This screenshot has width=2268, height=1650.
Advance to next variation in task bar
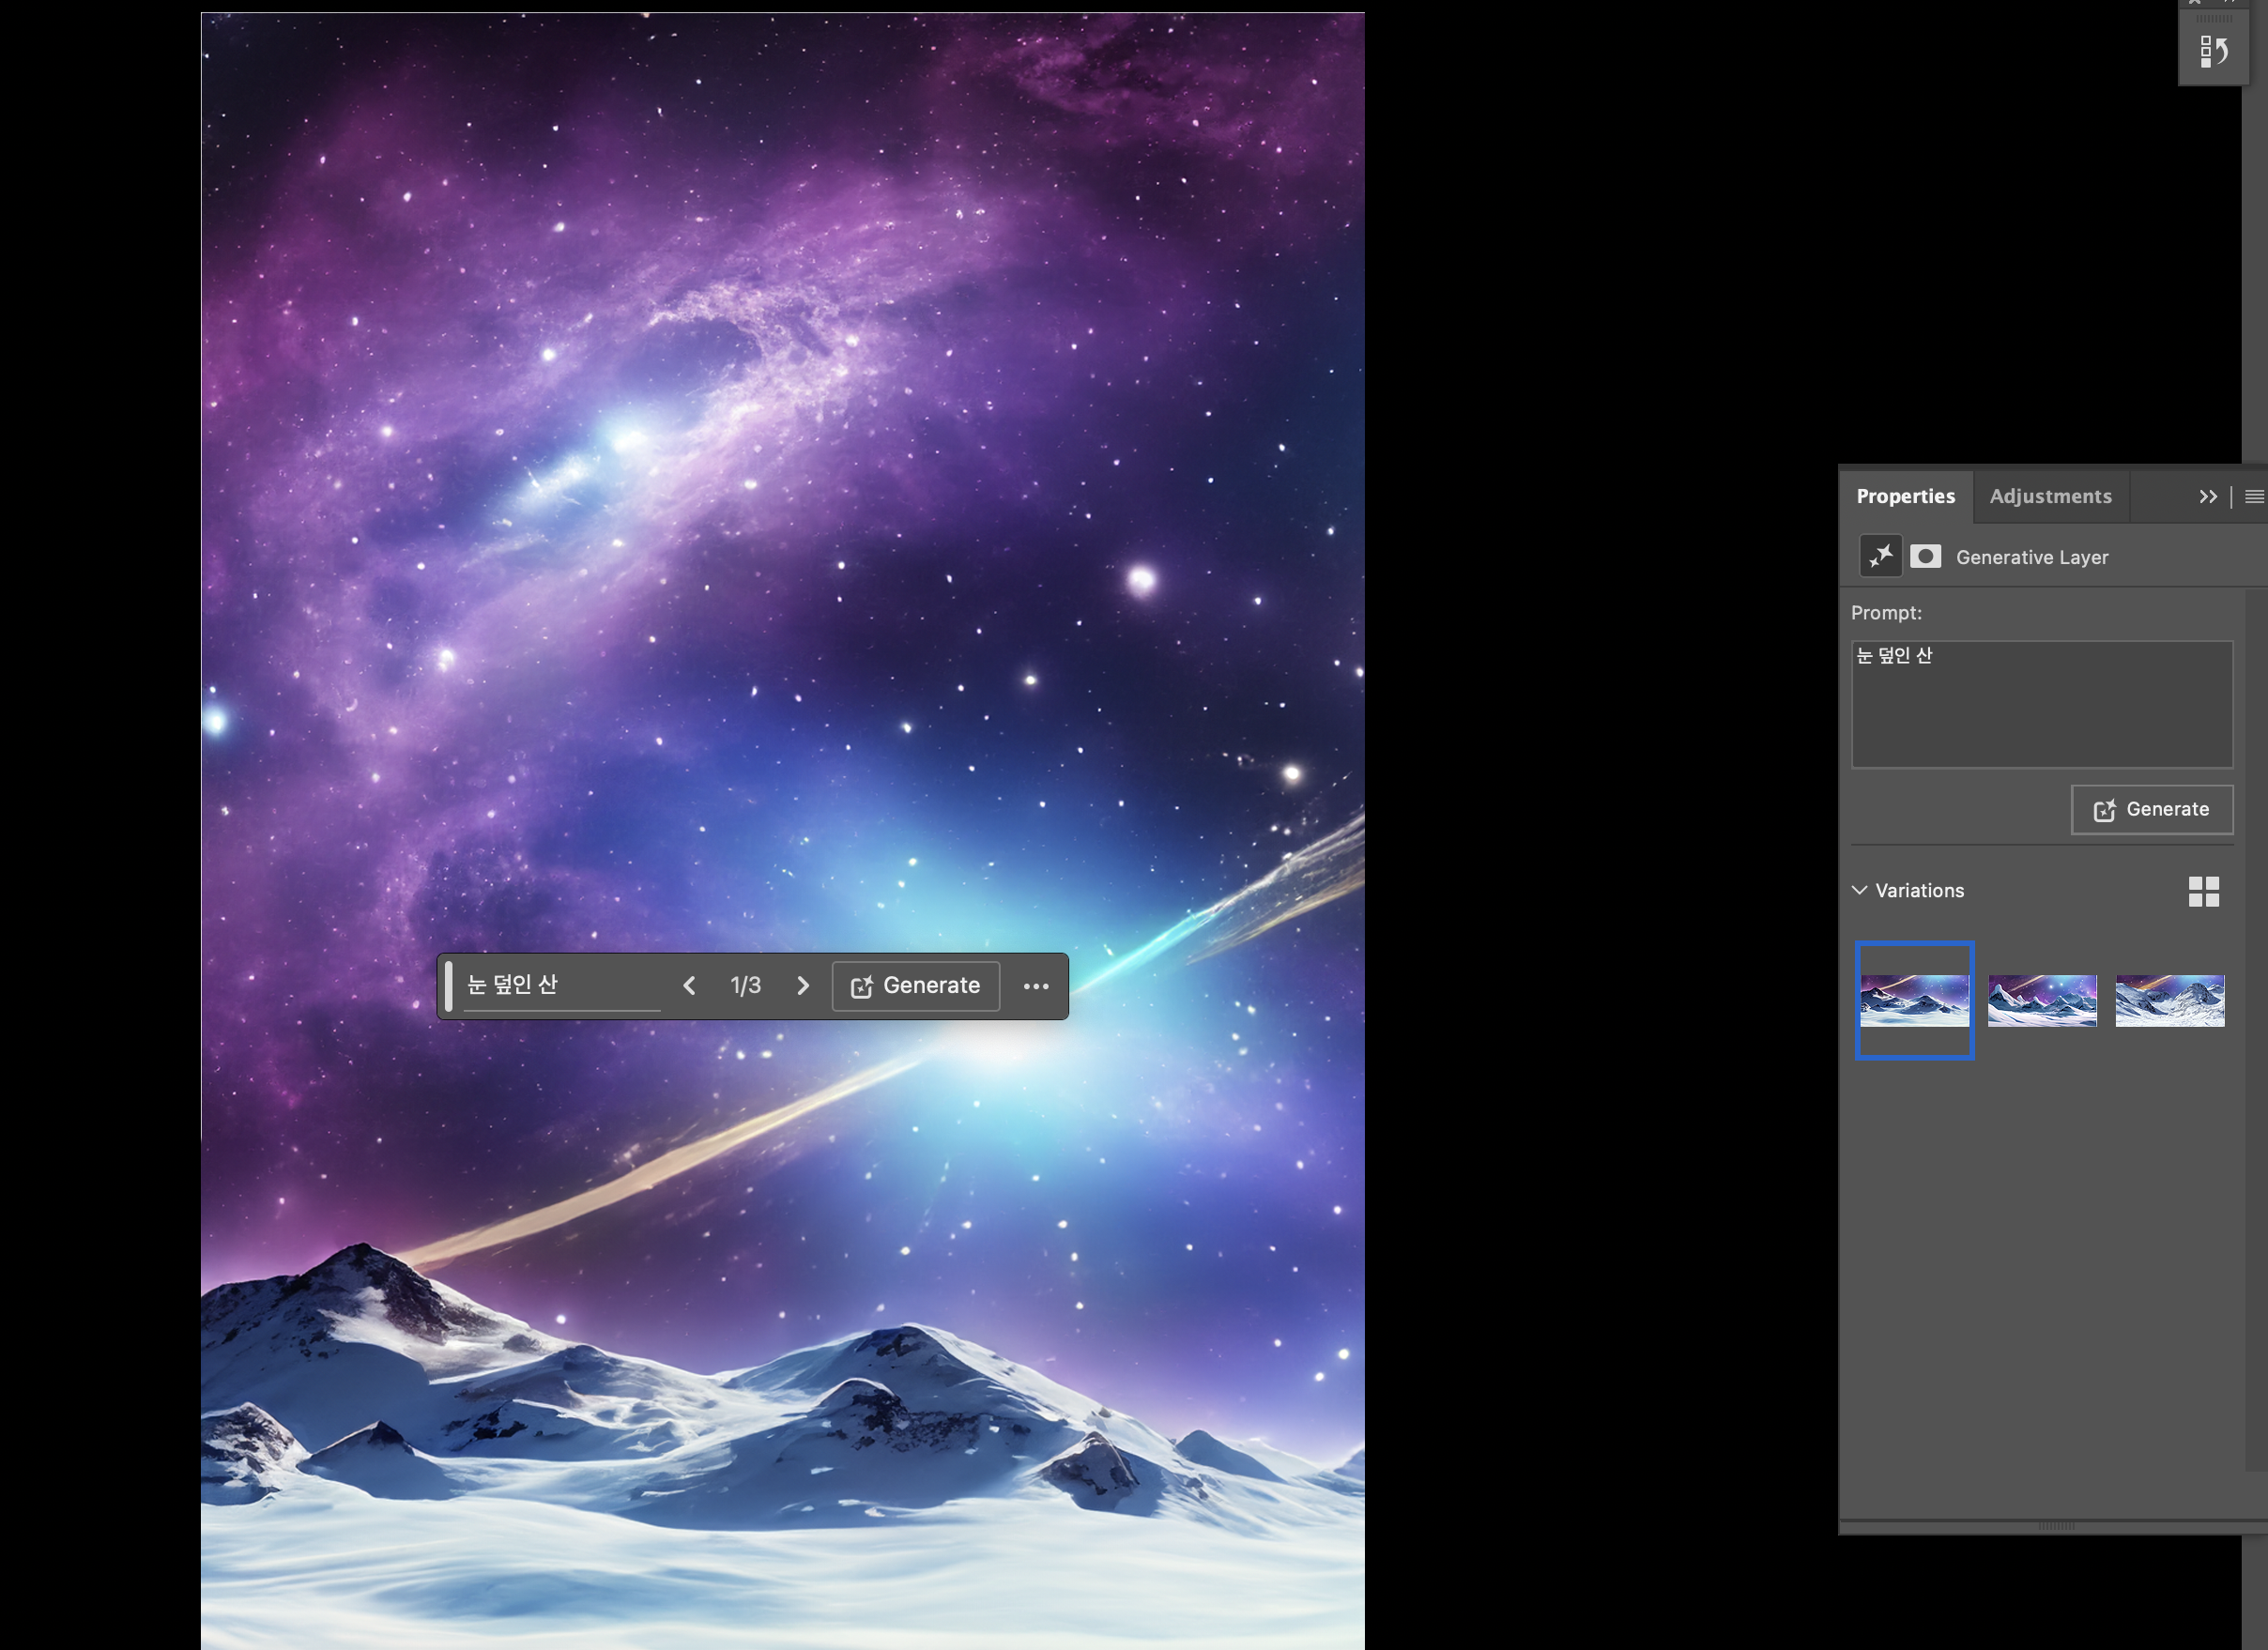pyautogui.click(x=803, y=986)
